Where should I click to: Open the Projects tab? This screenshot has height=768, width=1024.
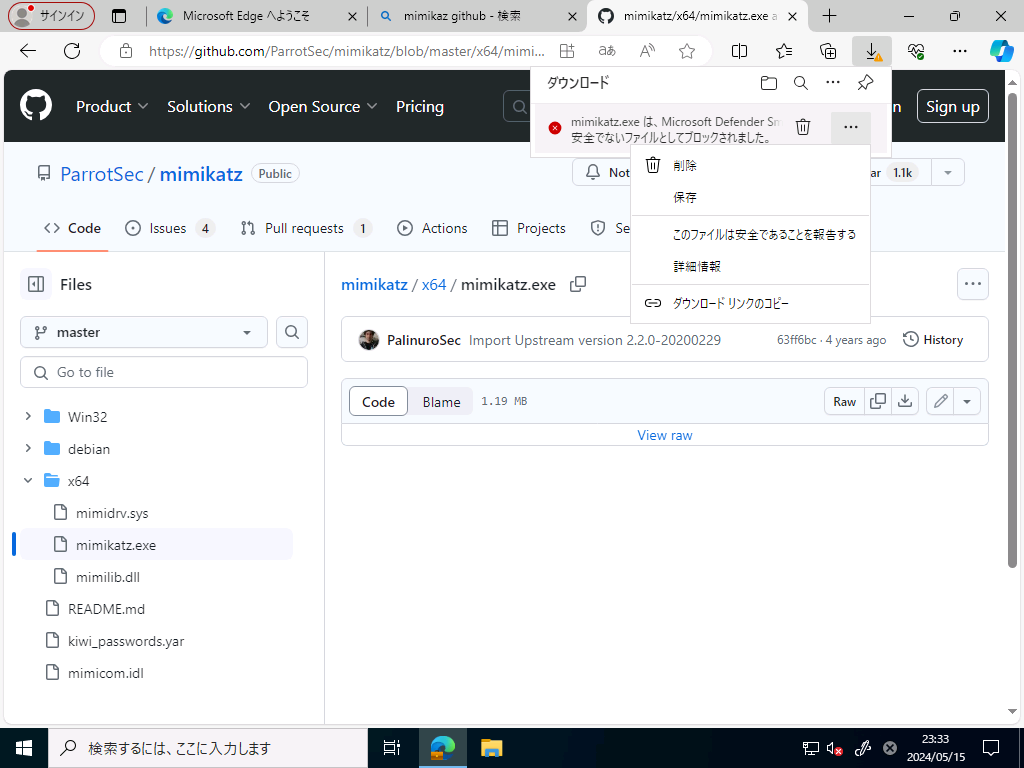[x=528, y=228]
